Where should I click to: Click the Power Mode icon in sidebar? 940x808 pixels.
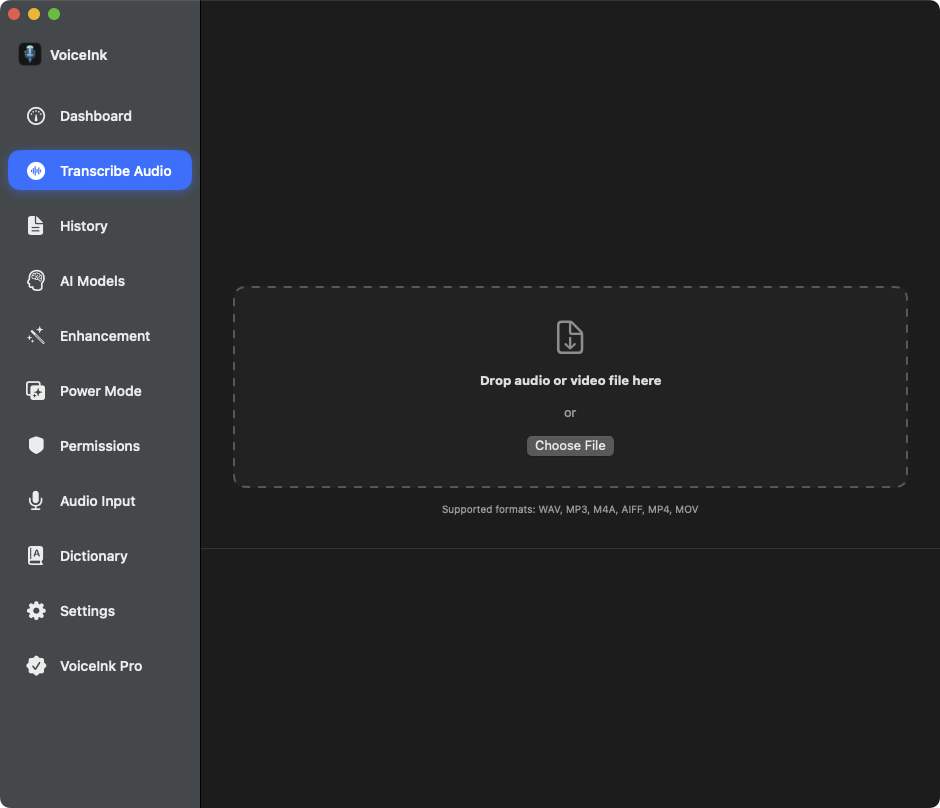pos(36,391)
